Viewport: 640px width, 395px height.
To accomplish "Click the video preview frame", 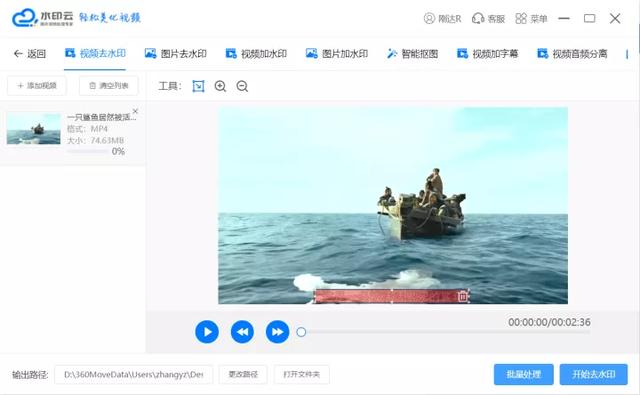I will 393,205.
